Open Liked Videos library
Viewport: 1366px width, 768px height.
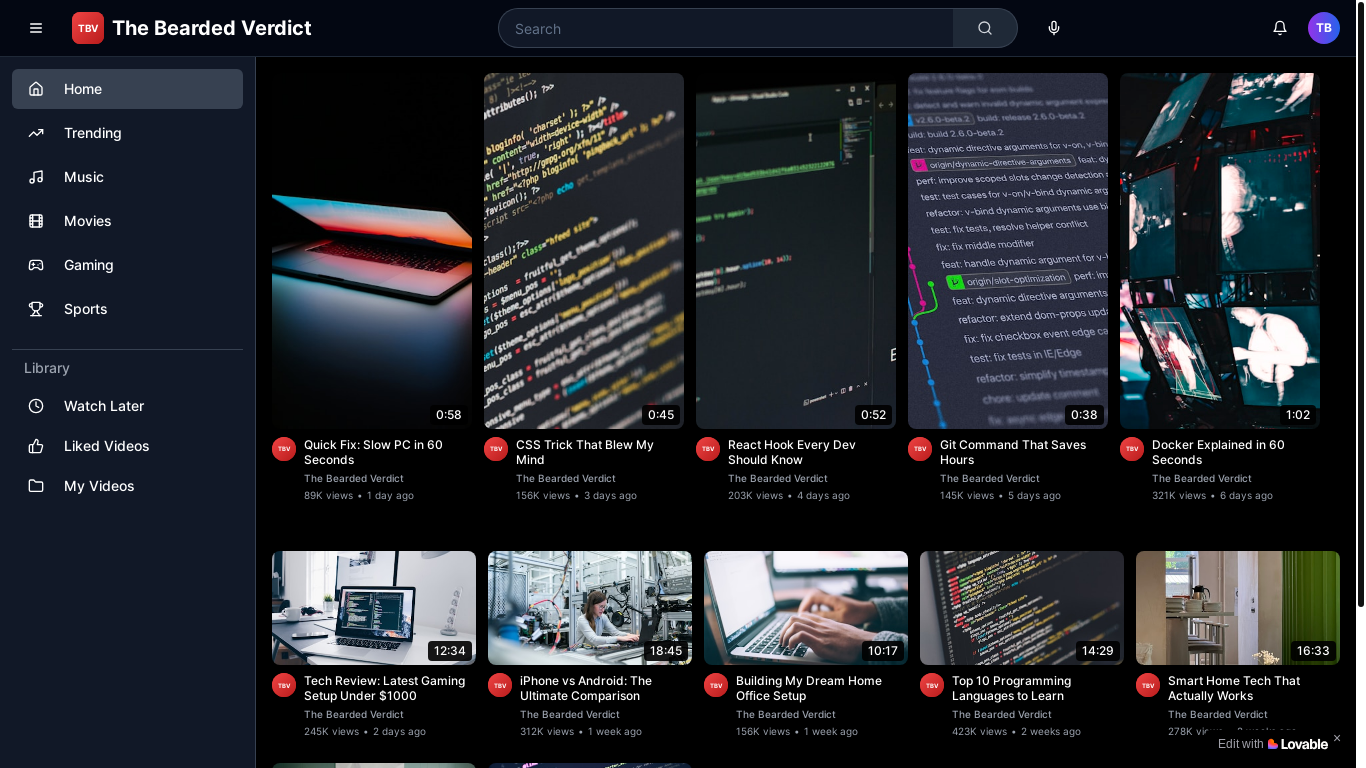[x=127, y=446]
